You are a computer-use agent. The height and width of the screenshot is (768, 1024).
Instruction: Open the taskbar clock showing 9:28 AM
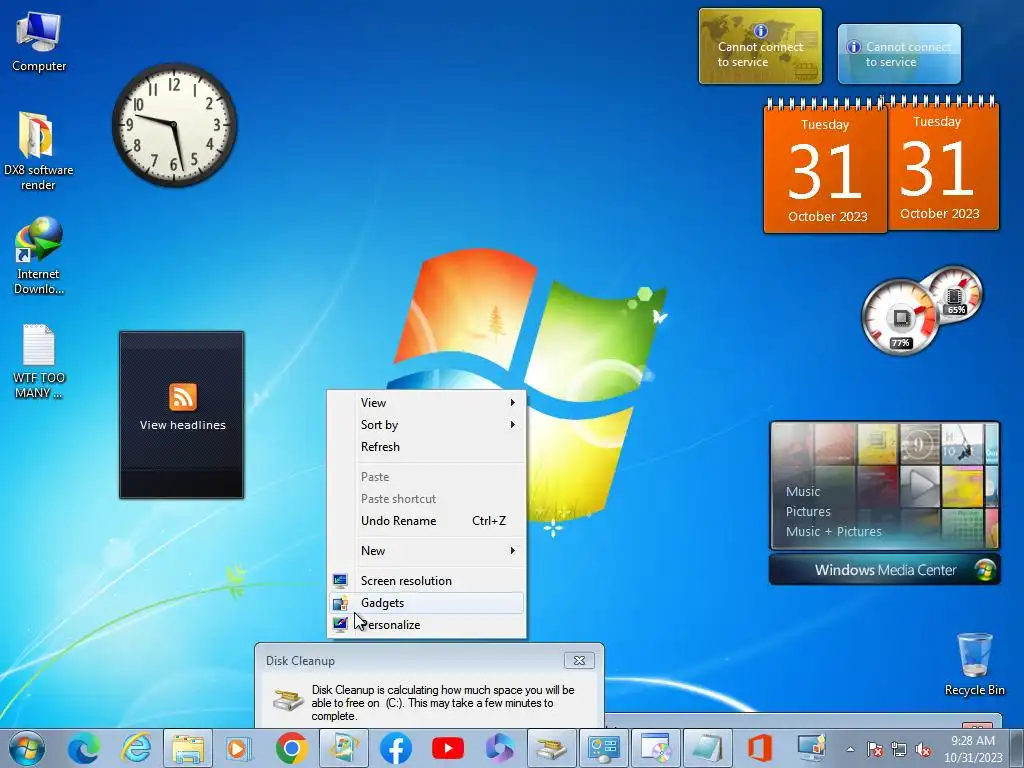pyautogui.click(x=973, y=749)
